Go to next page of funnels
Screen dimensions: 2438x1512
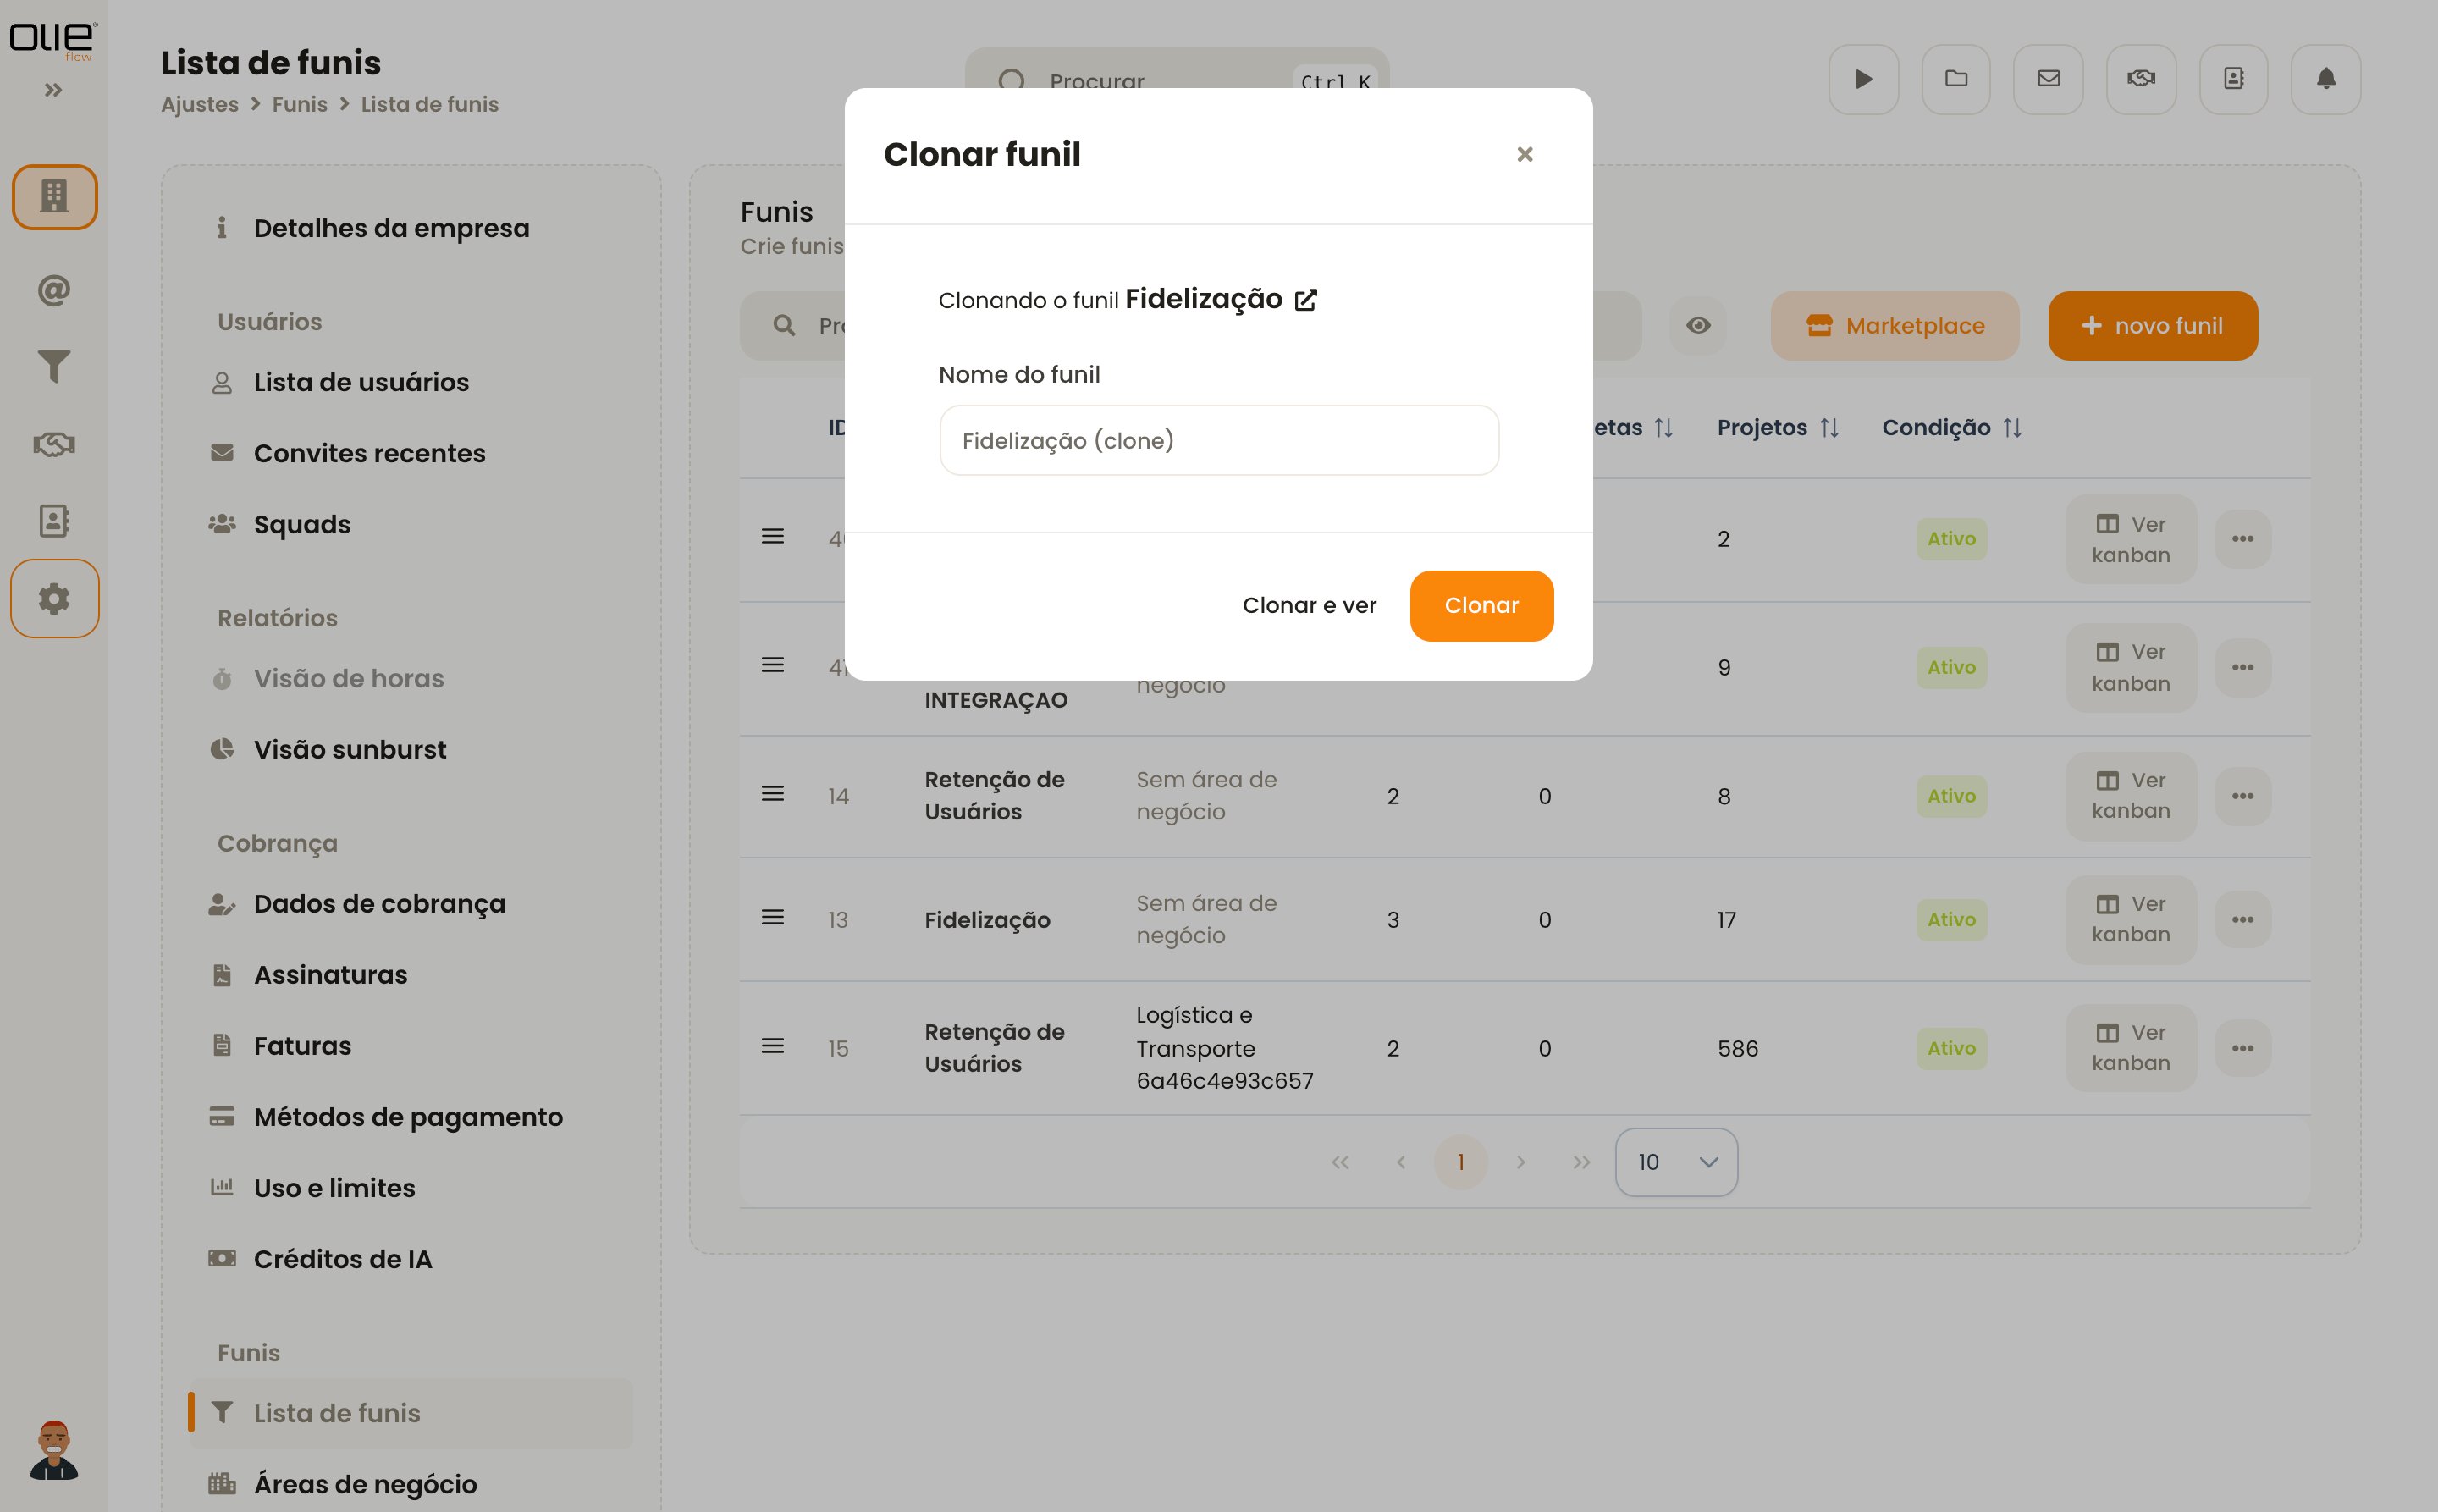tap(1520, 1162)
